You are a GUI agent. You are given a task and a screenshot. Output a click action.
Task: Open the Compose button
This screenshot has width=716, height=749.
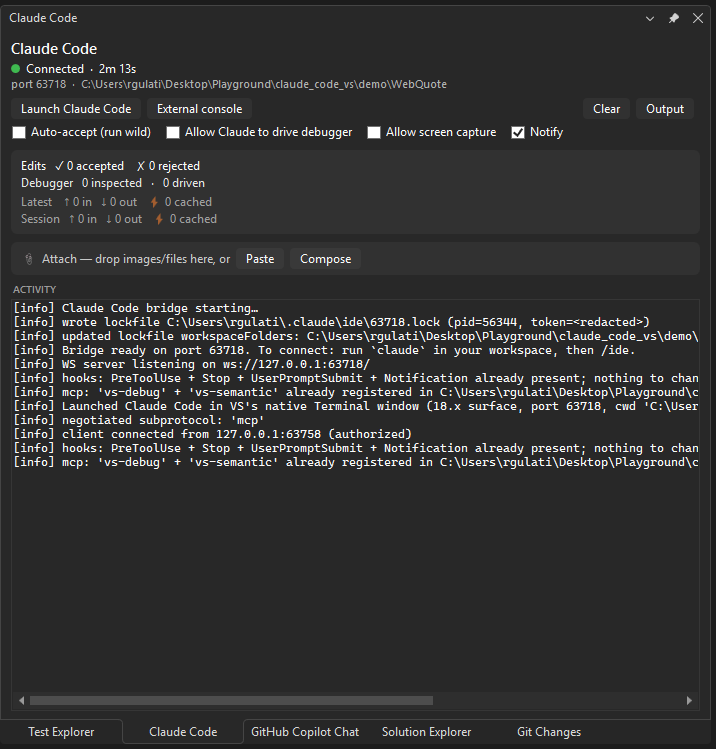point(325,259)
